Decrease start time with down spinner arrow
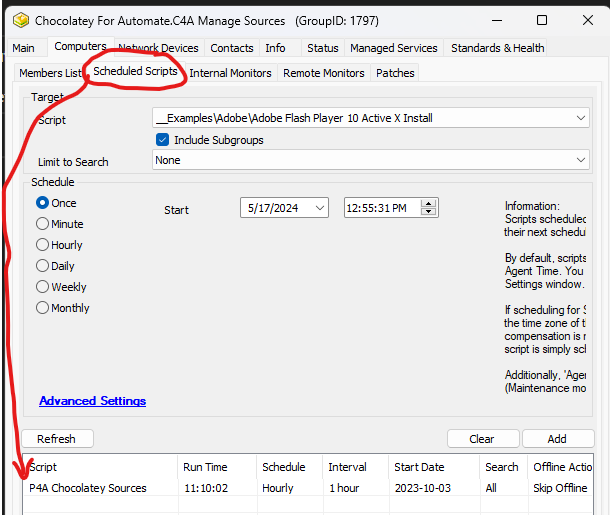This screenshot has height=515, width=610. click(x=428, y=212)
